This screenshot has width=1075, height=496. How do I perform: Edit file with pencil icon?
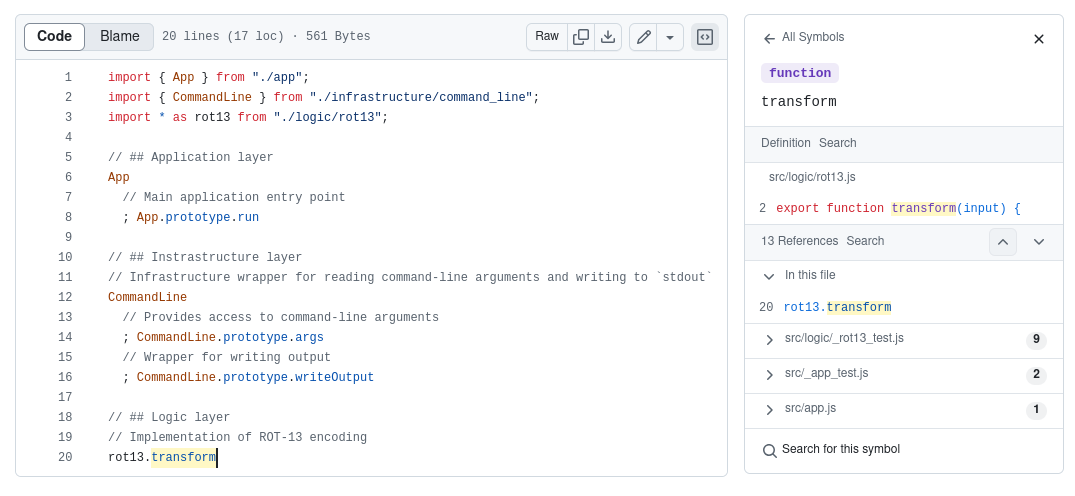(643, 37)
